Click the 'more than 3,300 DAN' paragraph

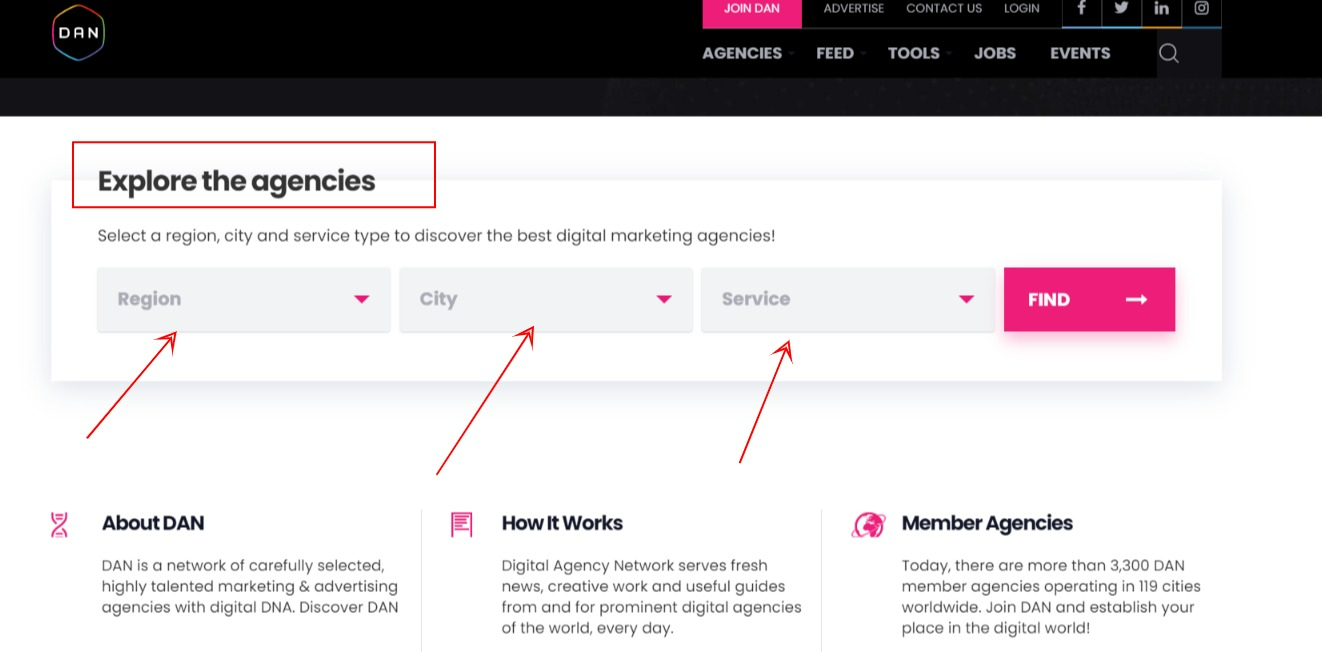point(1051,597)
